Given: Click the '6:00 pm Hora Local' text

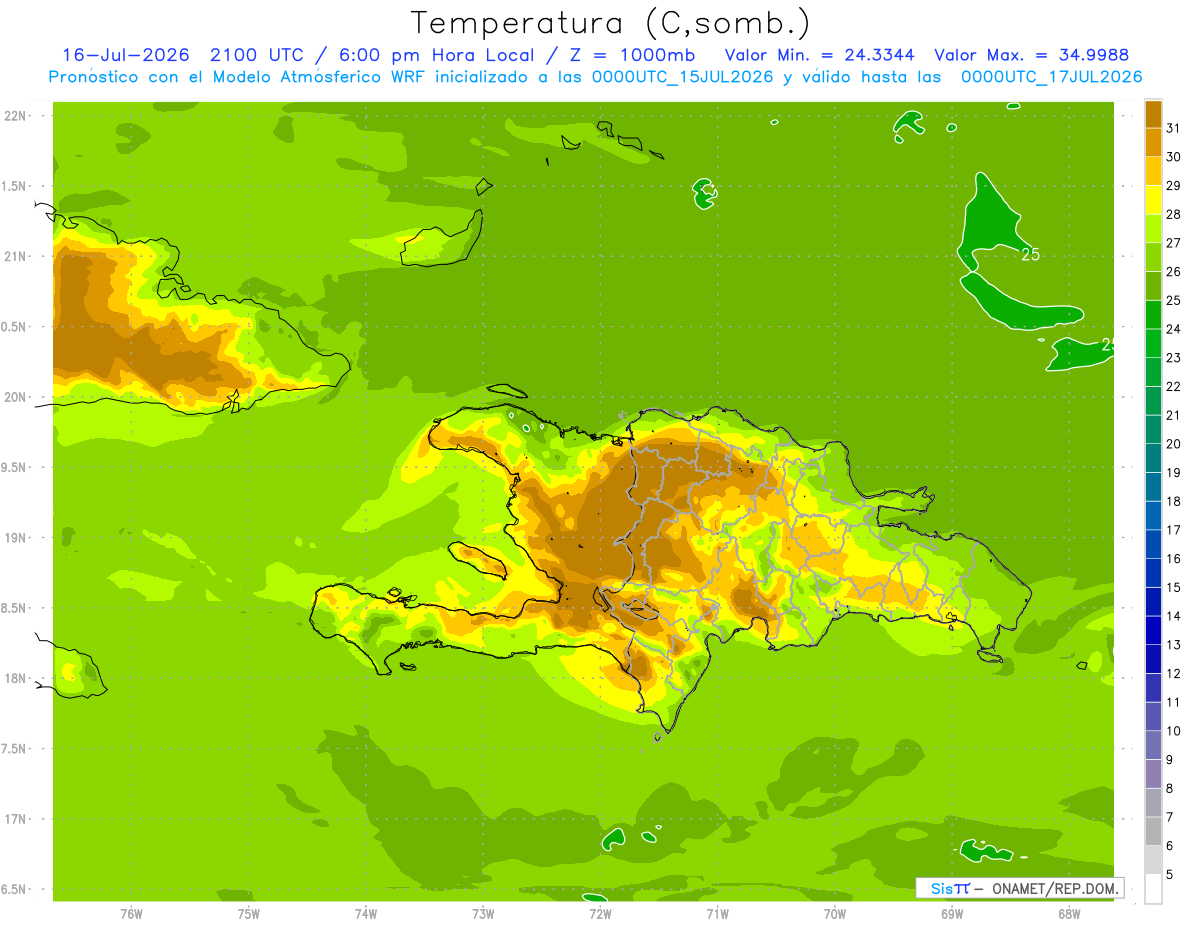Looking at the screenshot, I should coord(437,55).
